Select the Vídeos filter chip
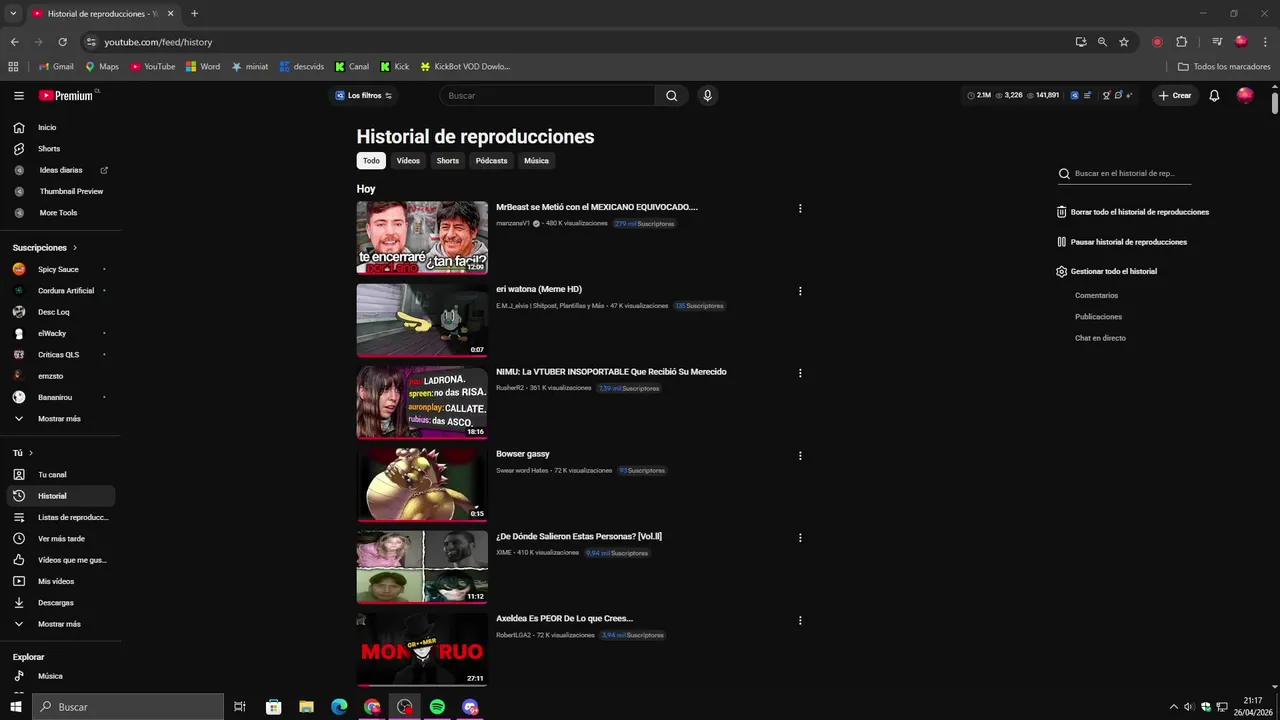 [x=408, y=161]
